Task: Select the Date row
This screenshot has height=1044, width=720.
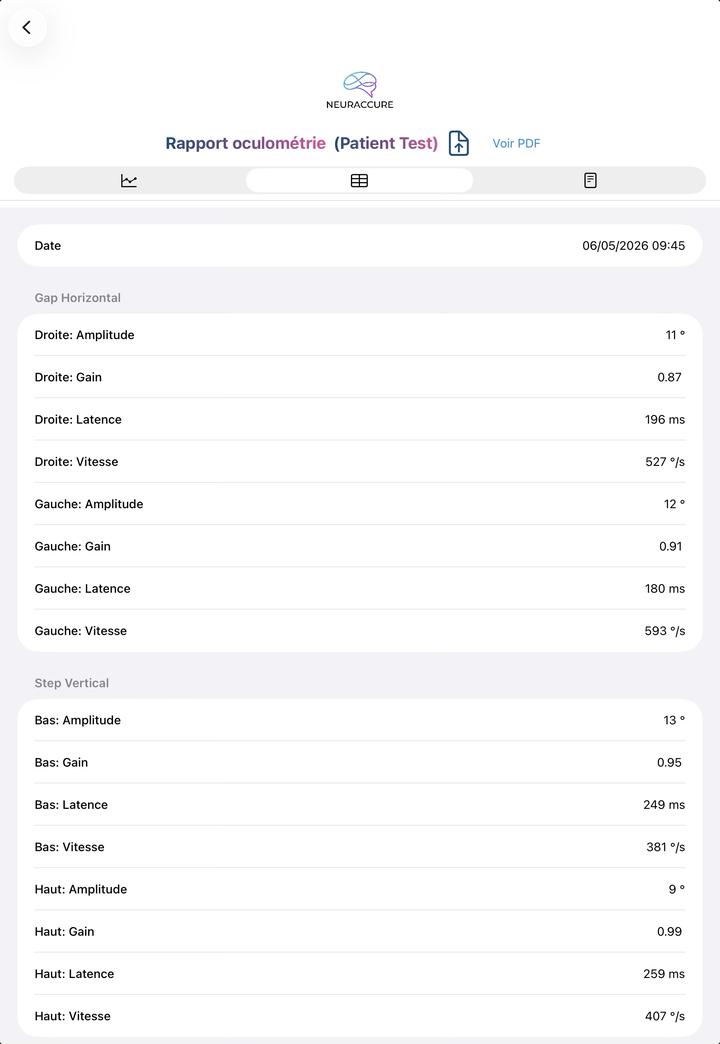Action: (360, 246)
